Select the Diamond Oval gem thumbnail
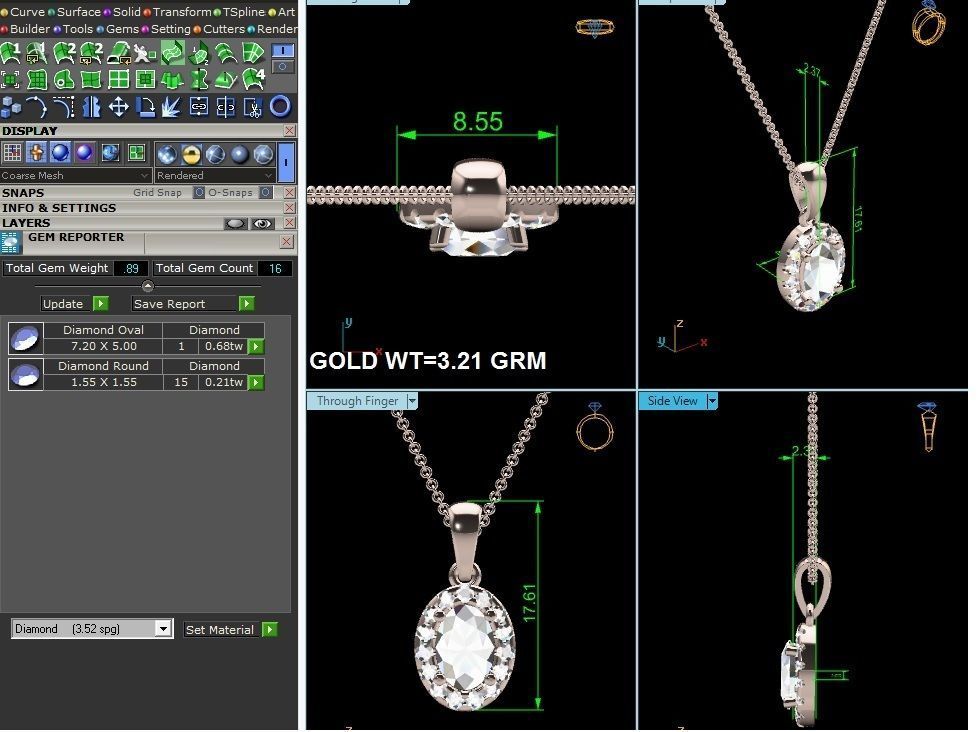This screenshot has height=732, width=979. coord(26,339)
